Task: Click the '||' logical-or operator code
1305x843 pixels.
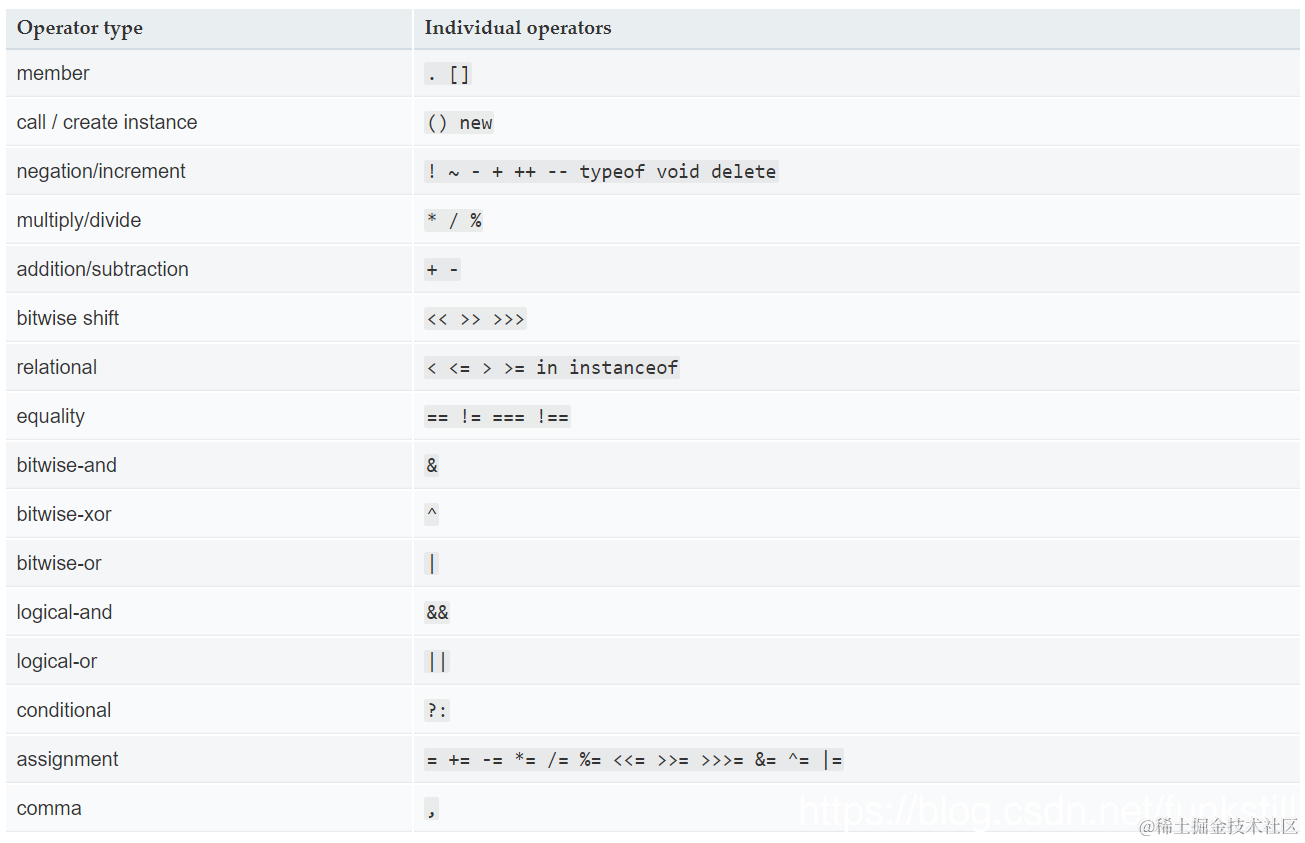Action: click(x=437, y=662)
